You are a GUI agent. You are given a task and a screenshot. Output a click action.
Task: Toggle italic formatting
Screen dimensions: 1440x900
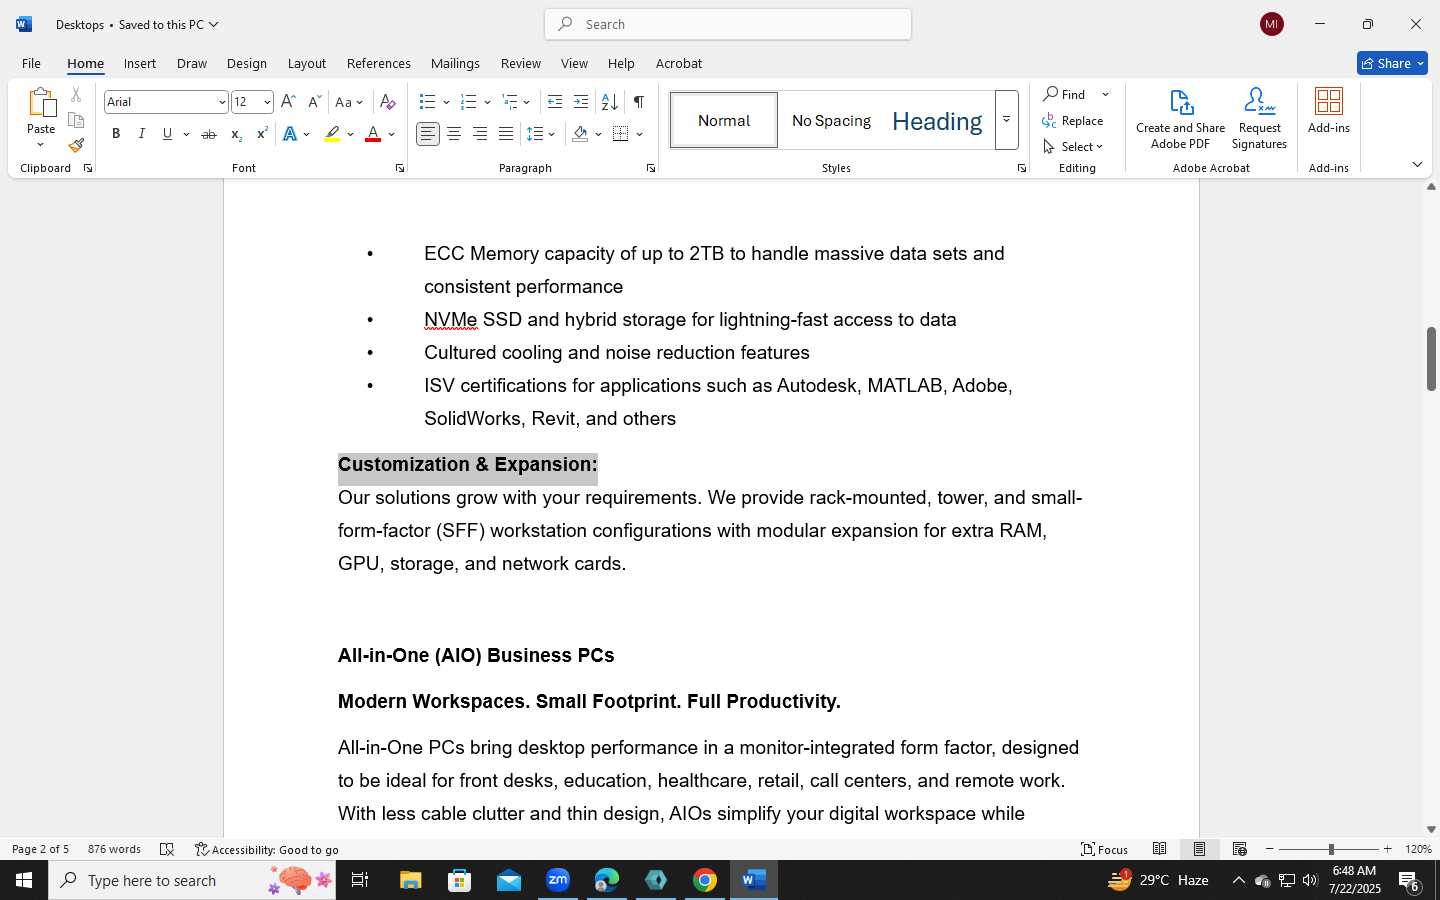pyautogui.click(x=142, y=134)
